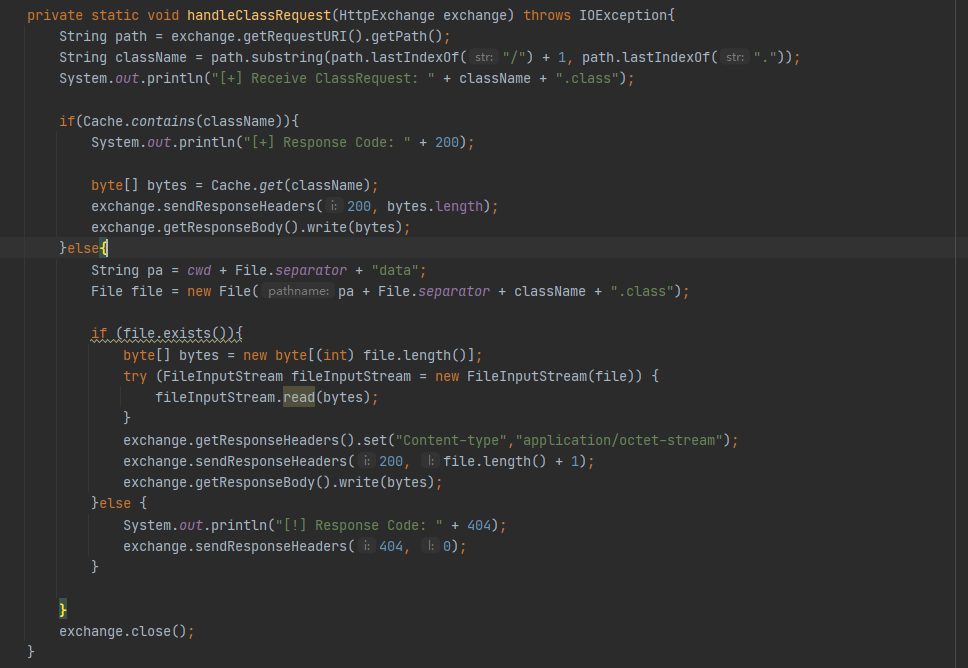
Task: Click file.length() + 1 expression
Action: tap(511, 462)
